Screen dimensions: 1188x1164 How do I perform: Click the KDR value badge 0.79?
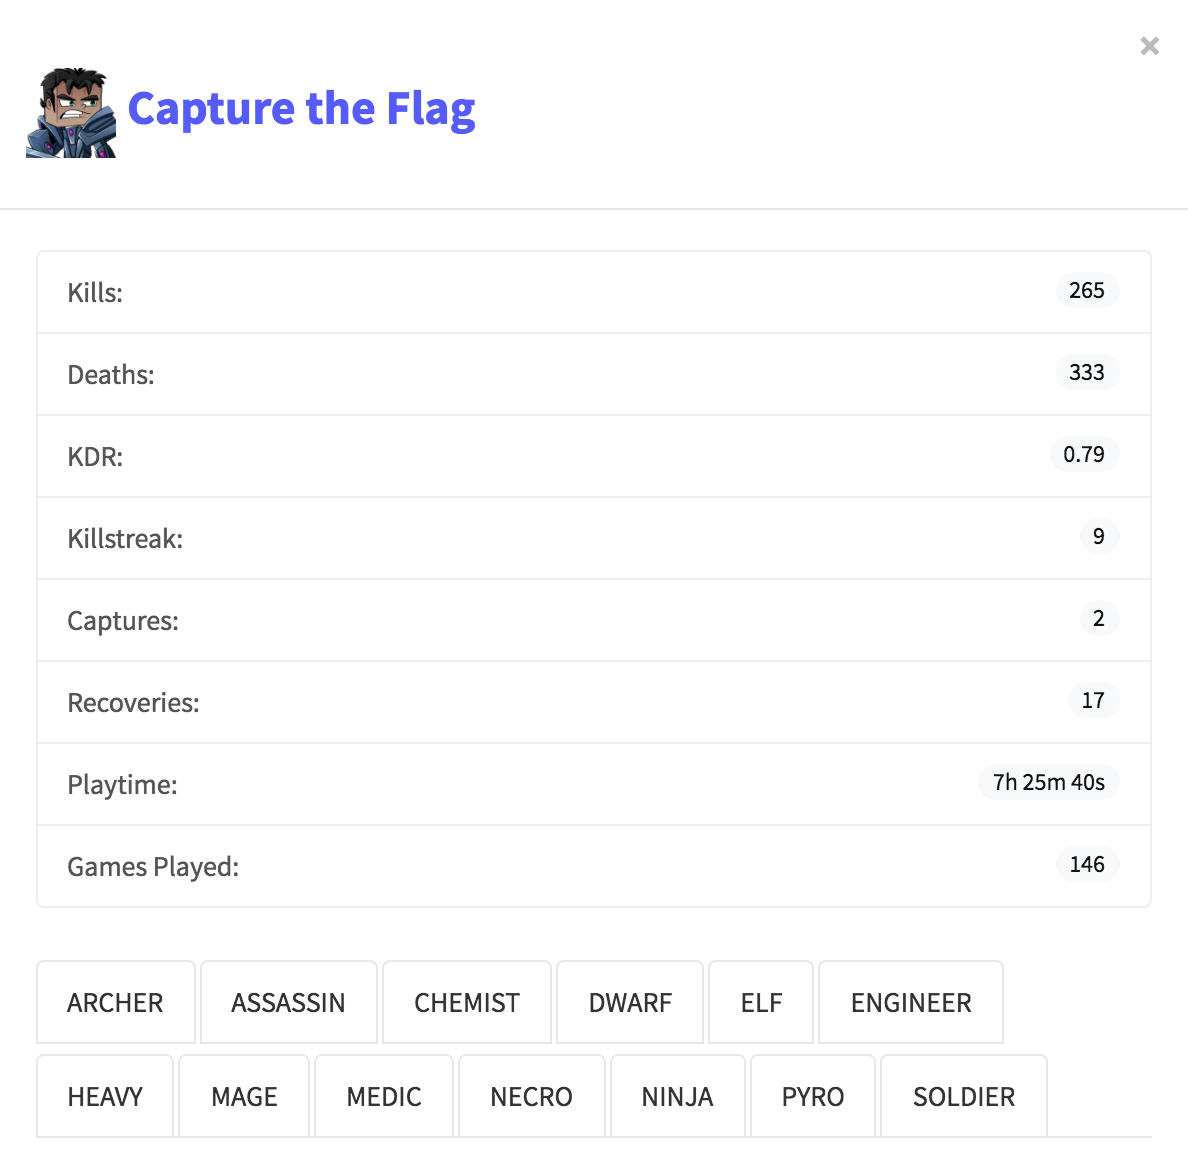pos(1084,455)
